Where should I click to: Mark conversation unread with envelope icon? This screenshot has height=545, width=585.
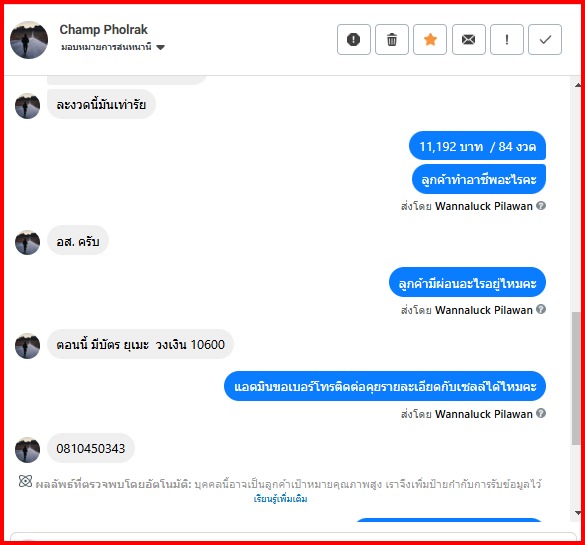point(469,40)
